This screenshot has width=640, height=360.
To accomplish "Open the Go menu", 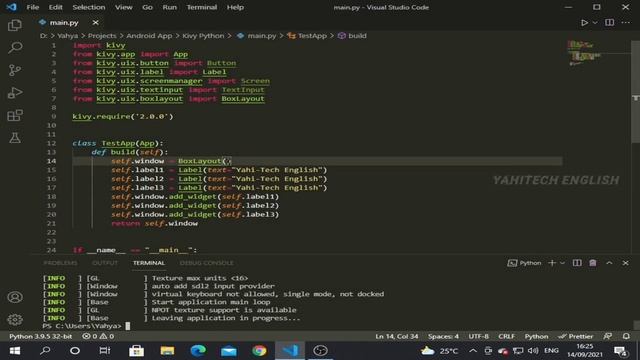I will (147, 7).
